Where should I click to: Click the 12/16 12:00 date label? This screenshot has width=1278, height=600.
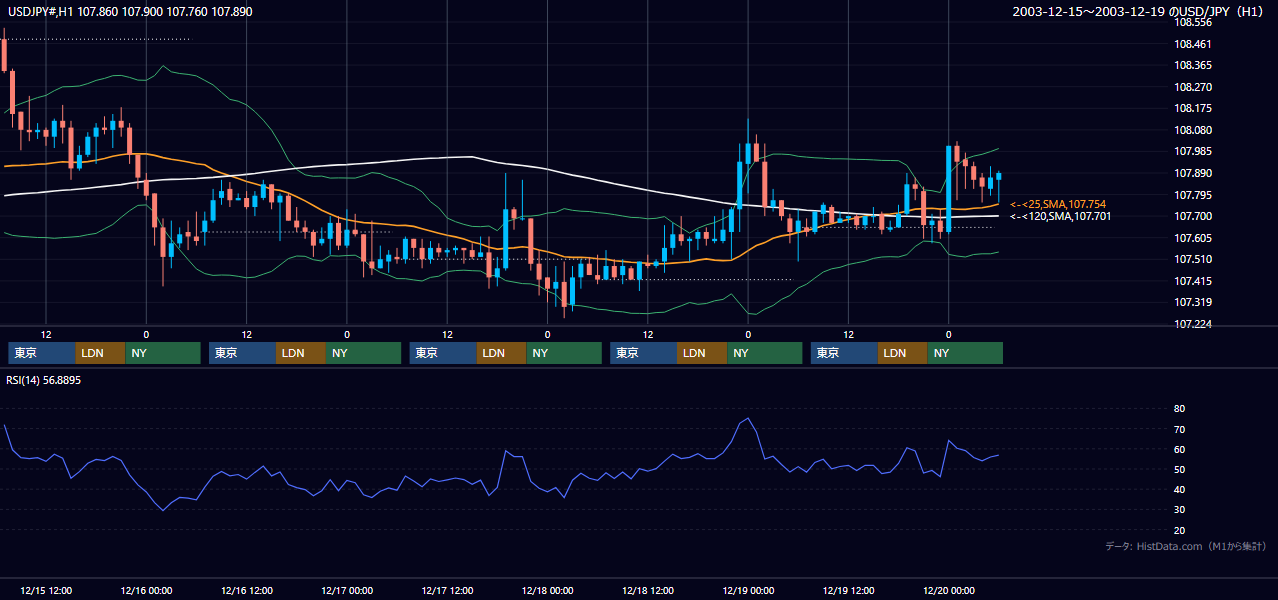[247, 590]
